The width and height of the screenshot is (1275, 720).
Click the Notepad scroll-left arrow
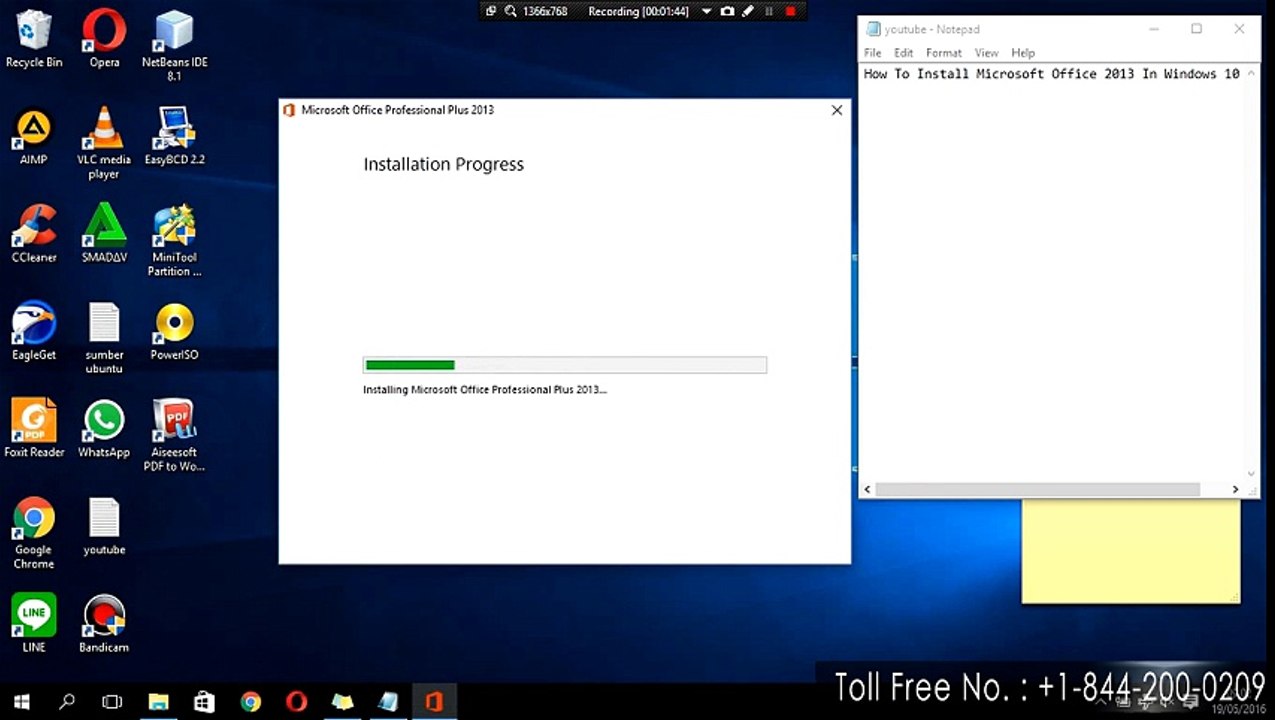pos(867,489)
